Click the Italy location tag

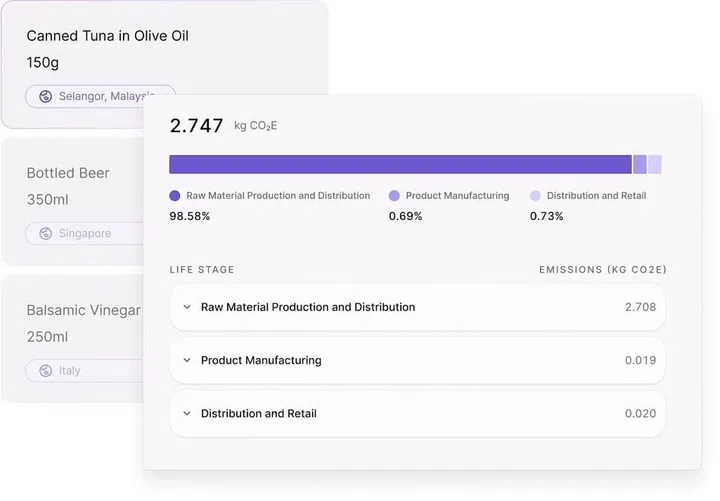pos(84,371)
